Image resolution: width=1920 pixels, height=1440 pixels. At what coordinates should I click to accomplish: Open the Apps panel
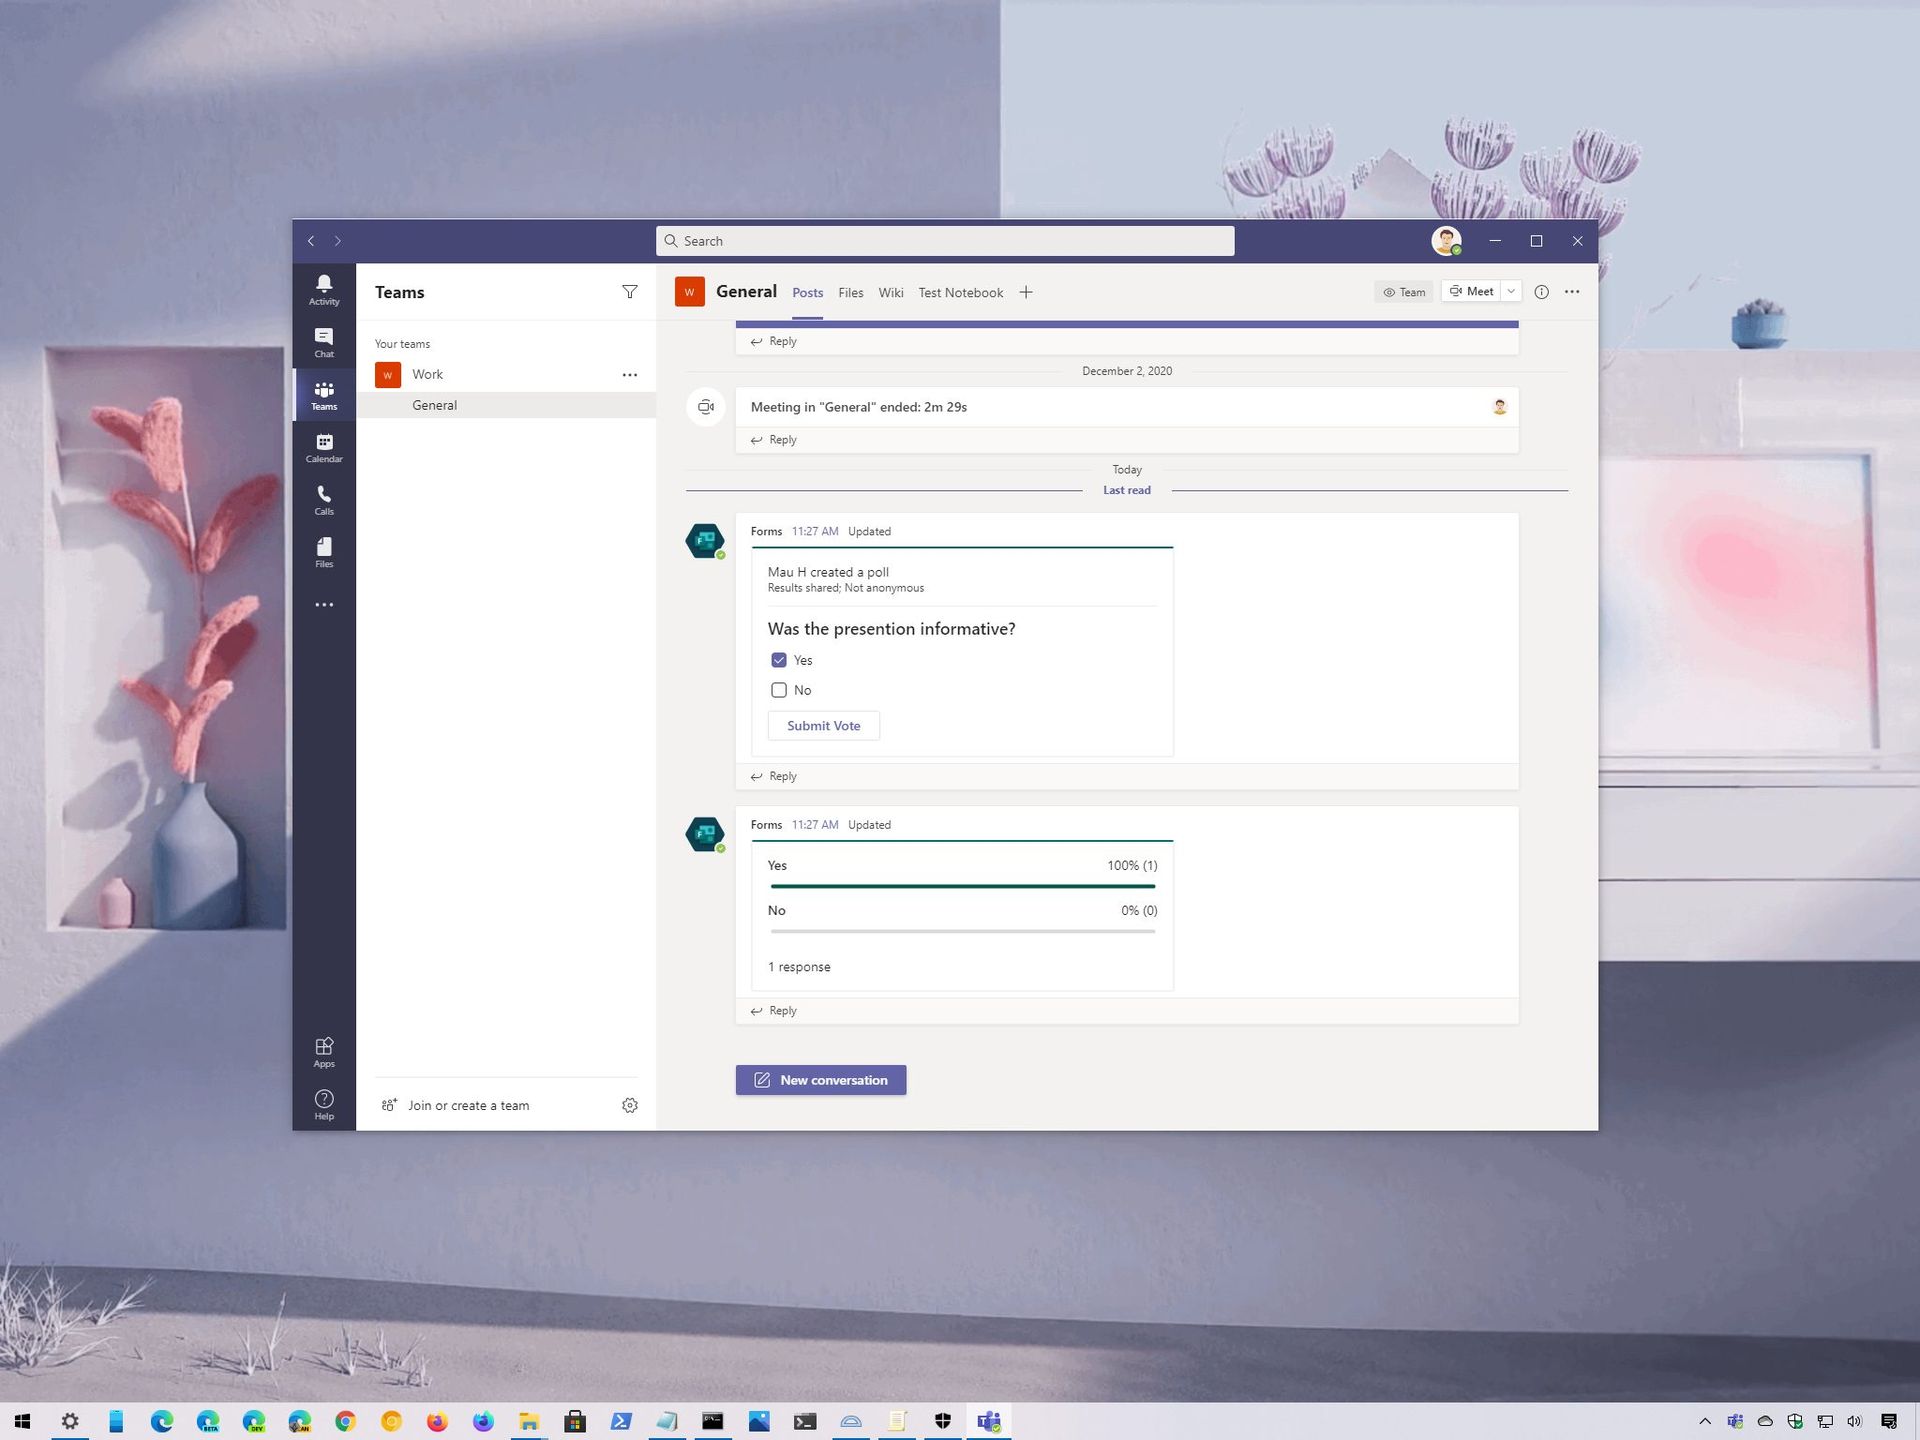tap(323, 1050)
